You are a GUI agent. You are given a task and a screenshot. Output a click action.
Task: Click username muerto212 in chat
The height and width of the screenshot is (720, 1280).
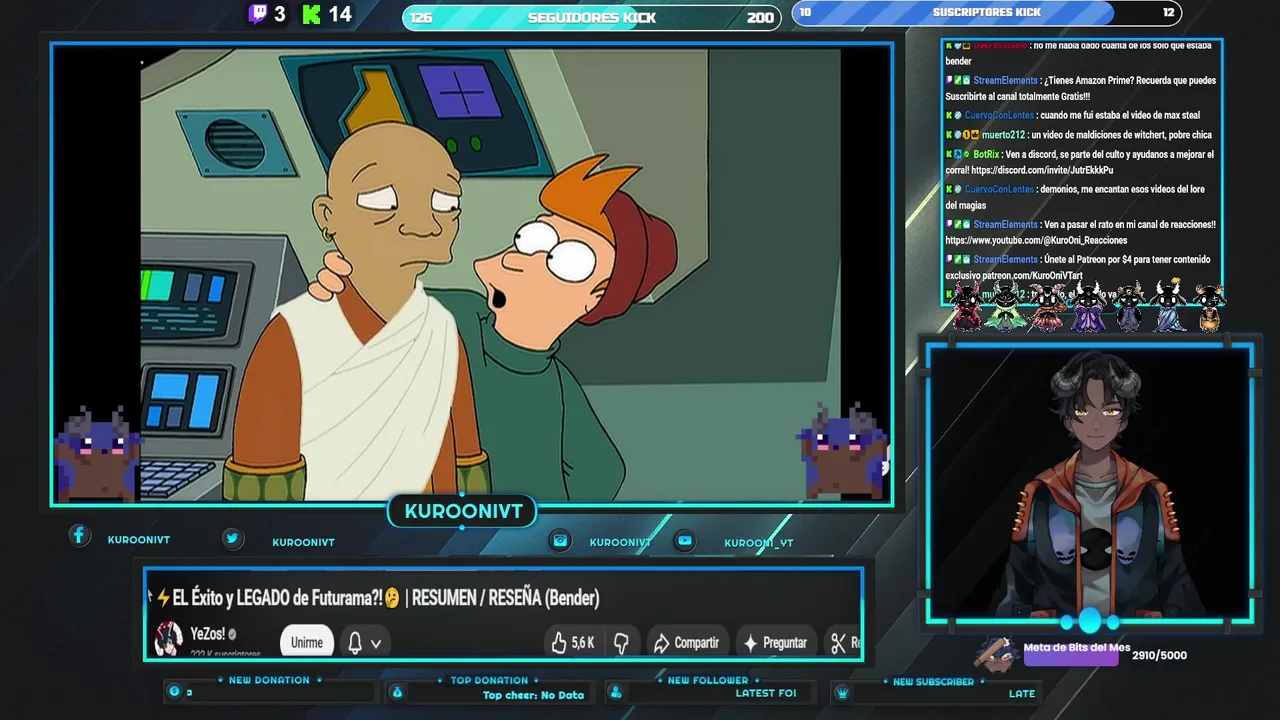(x=1003, y=135)
